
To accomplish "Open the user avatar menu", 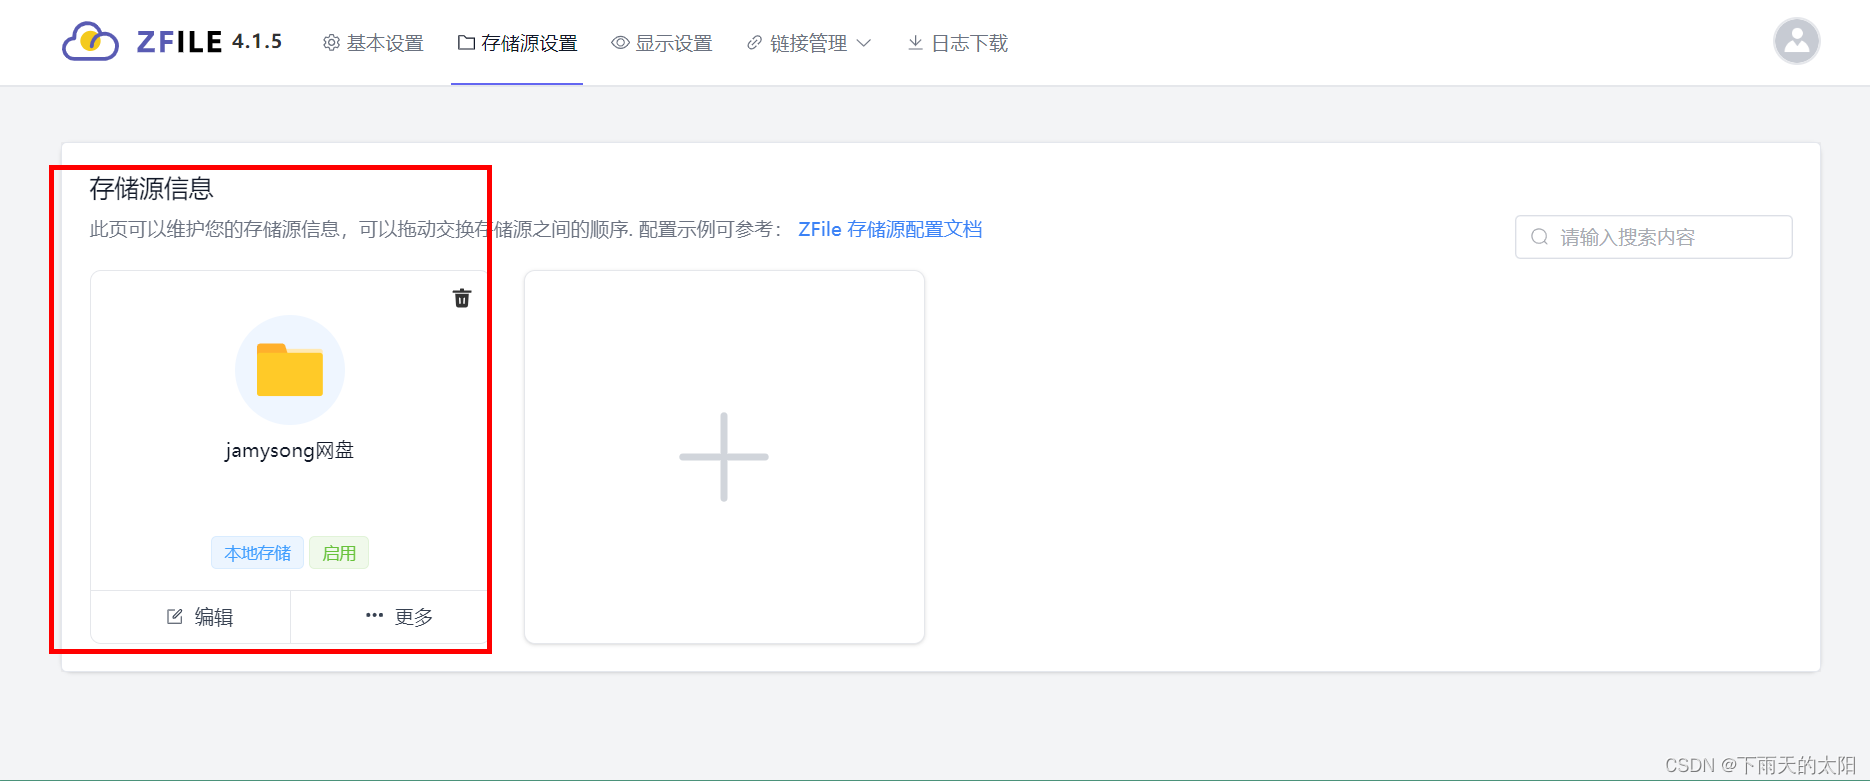I will click(x=1796, y=41).
